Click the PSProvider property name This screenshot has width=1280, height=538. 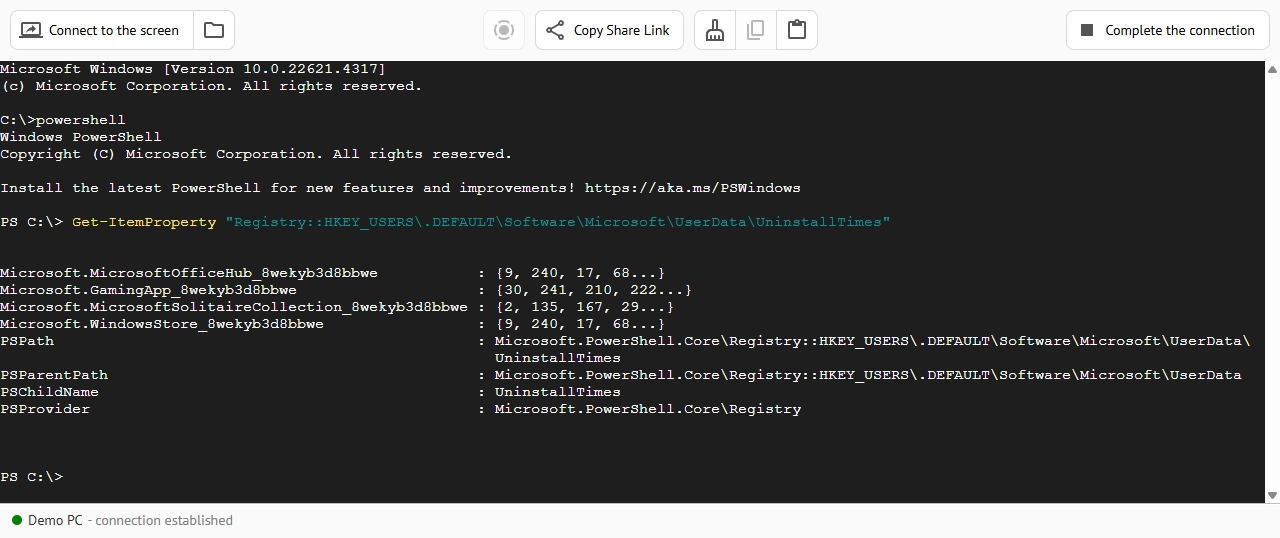tap(45, 409)
